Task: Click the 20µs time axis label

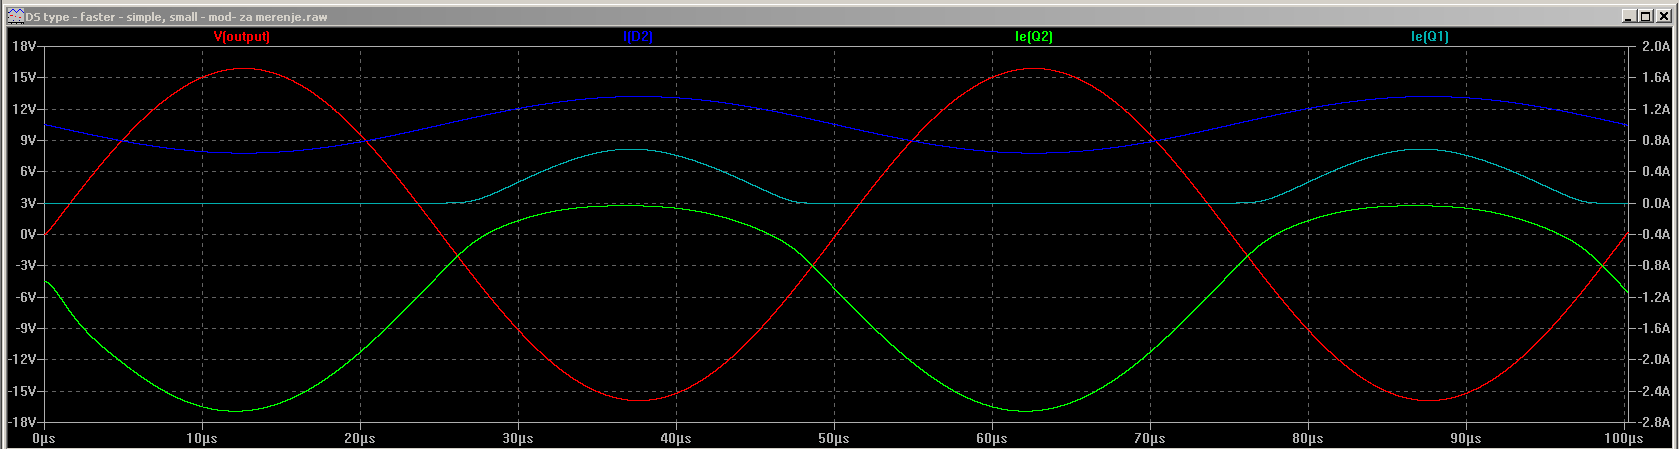Action: pos(360,439)
